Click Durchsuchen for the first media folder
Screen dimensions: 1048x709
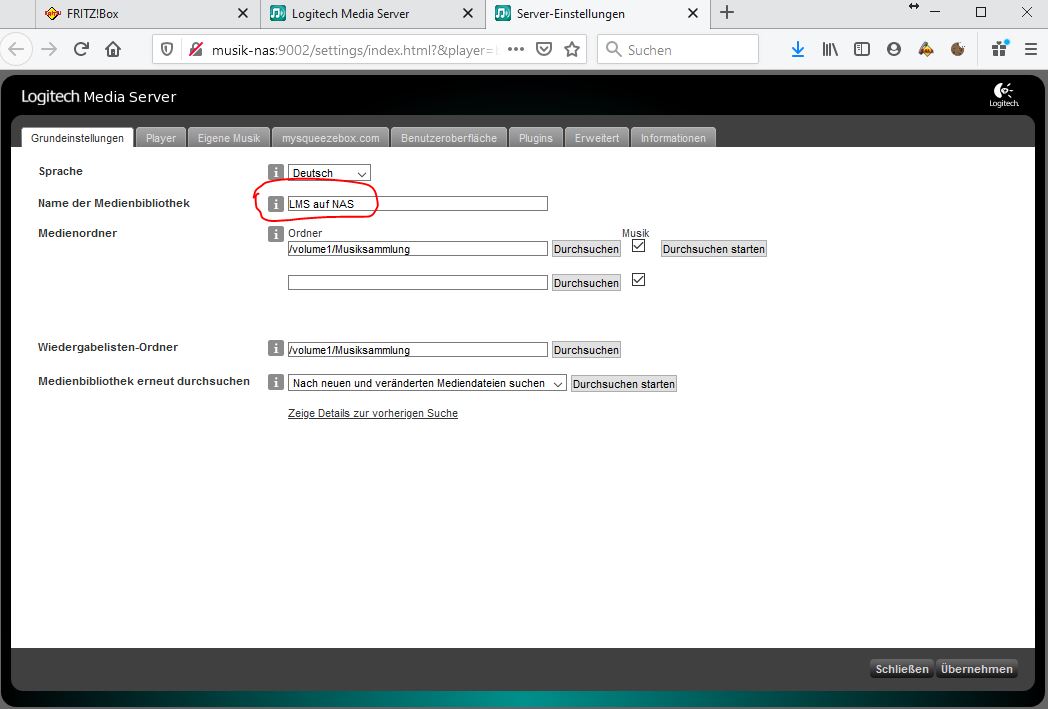(586, 249)
